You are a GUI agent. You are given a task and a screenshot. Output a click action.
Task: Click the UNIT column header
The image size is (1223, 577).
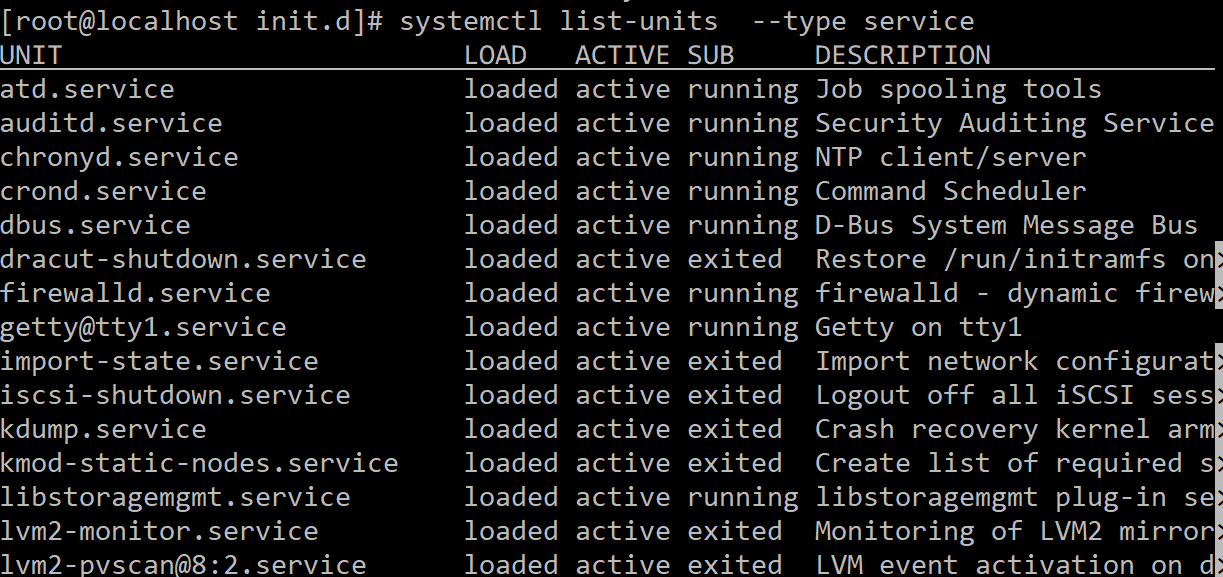[31, 55]
